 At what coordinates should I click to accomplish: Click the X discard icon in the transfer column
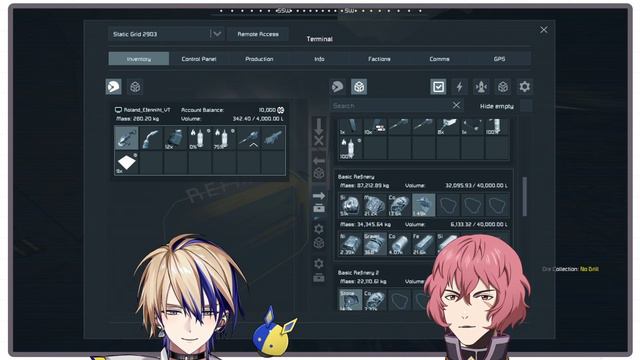pos(319,141)
